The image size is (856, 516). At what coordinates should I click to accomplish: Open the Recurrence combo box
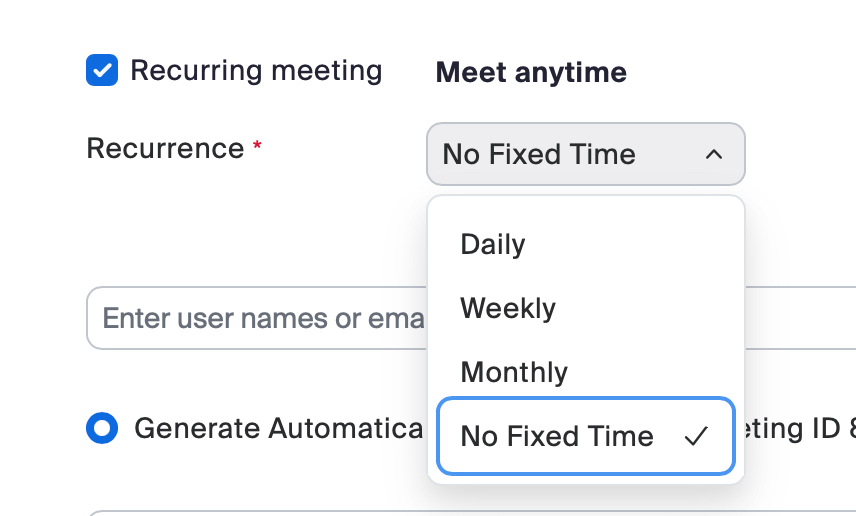click(585, 154)
